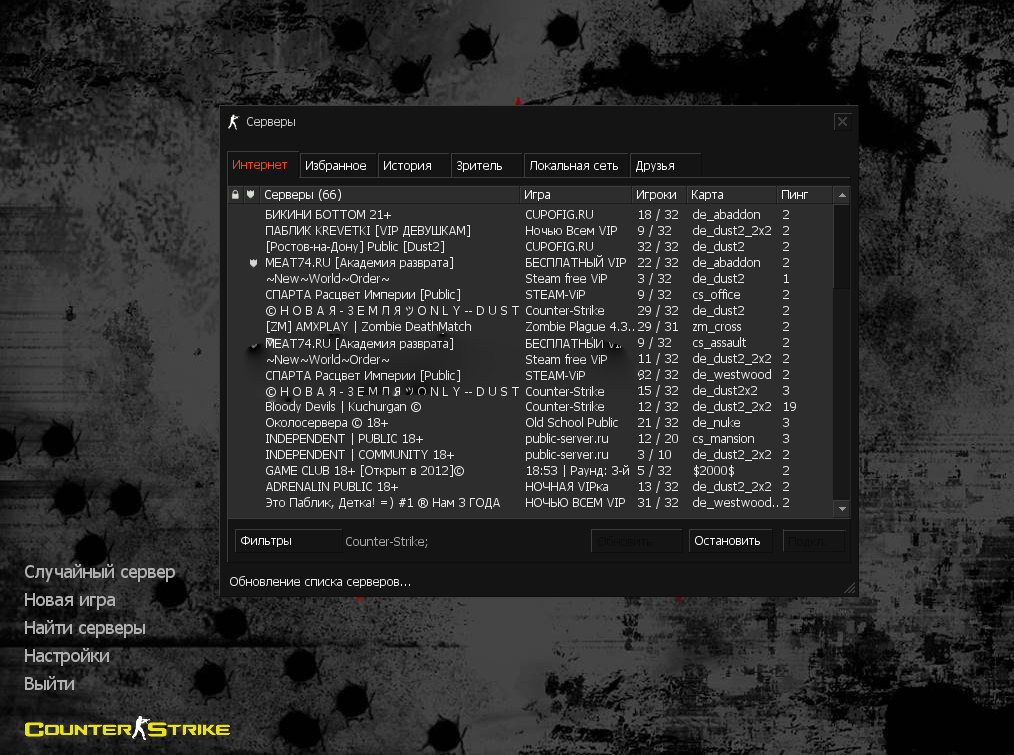Click the vertical scrollbar track of the server list
Image resolution: width=1014 pixels, height=755 pixels.
coord(842,400)
